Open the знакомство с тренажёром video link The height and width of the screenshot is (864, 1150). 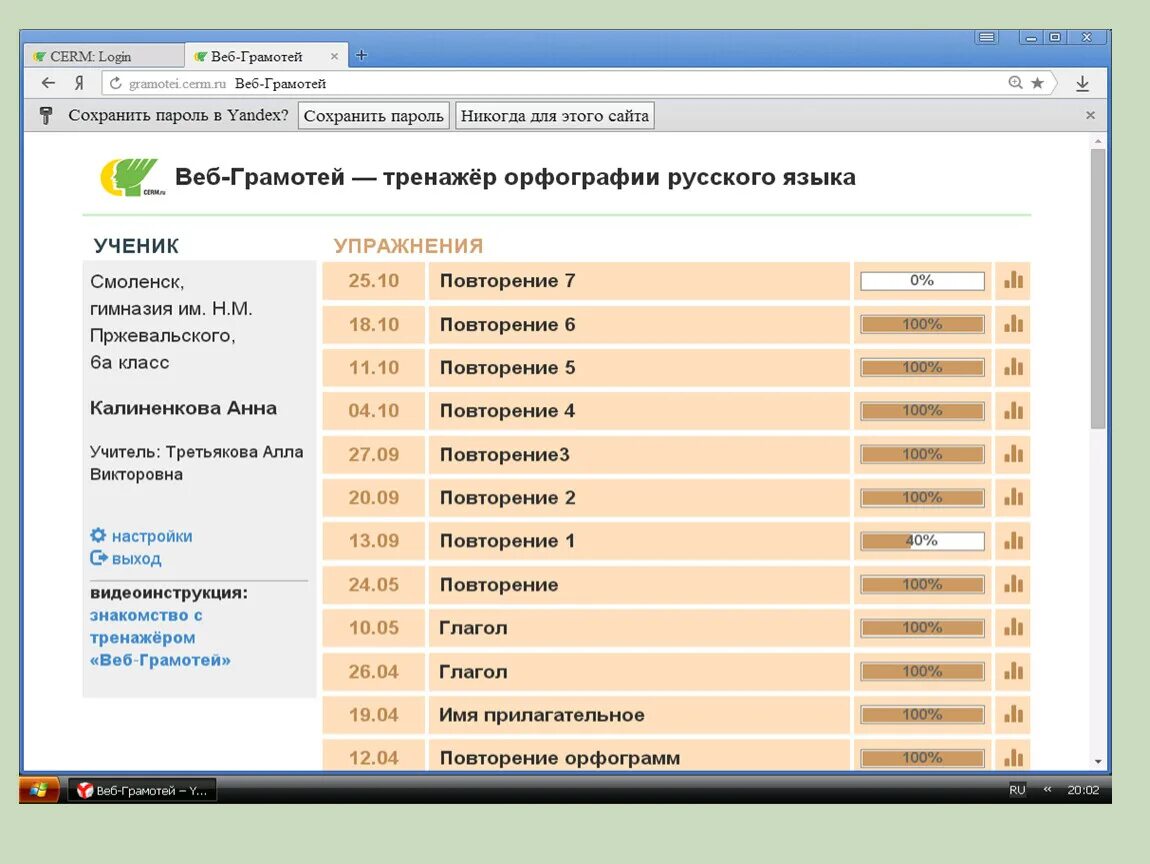(x=160, y=637)
